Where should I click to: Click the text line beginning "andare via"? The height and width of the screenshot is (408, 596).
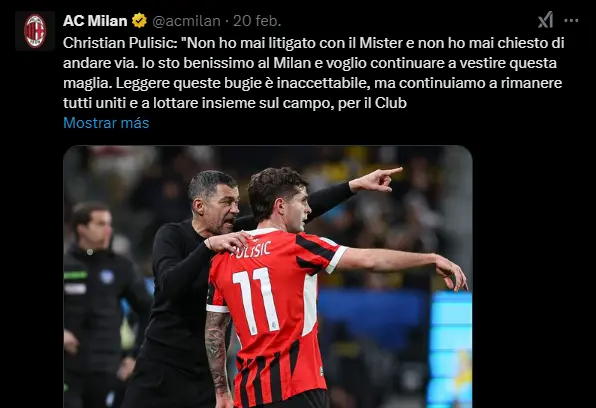tap(310, 63)
